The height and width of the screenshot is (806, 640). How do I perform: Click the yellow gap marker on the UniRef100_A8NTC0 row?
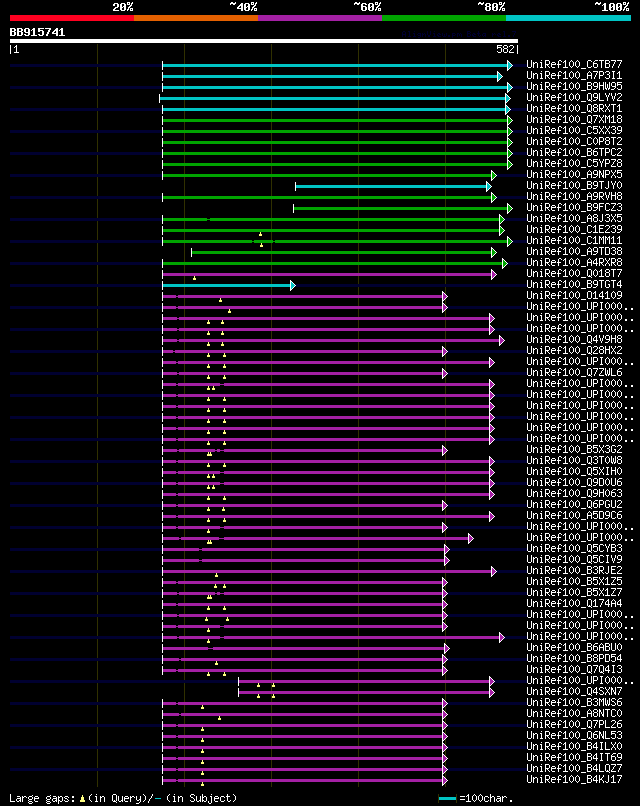point(220,718)
